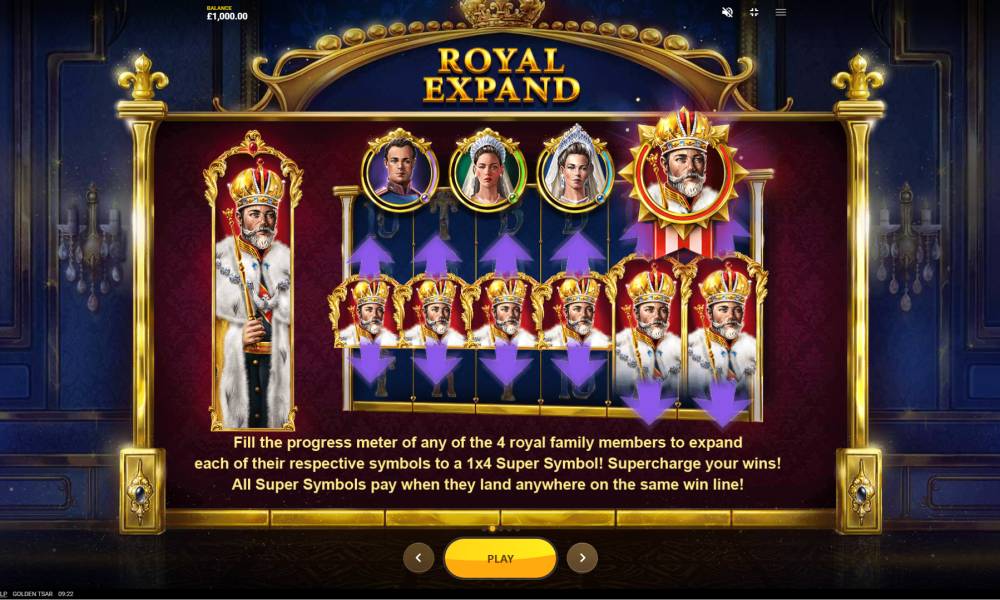
Task: Open the hamburger menu at top right
Action: pyautogui.click(x=781, y=12)
